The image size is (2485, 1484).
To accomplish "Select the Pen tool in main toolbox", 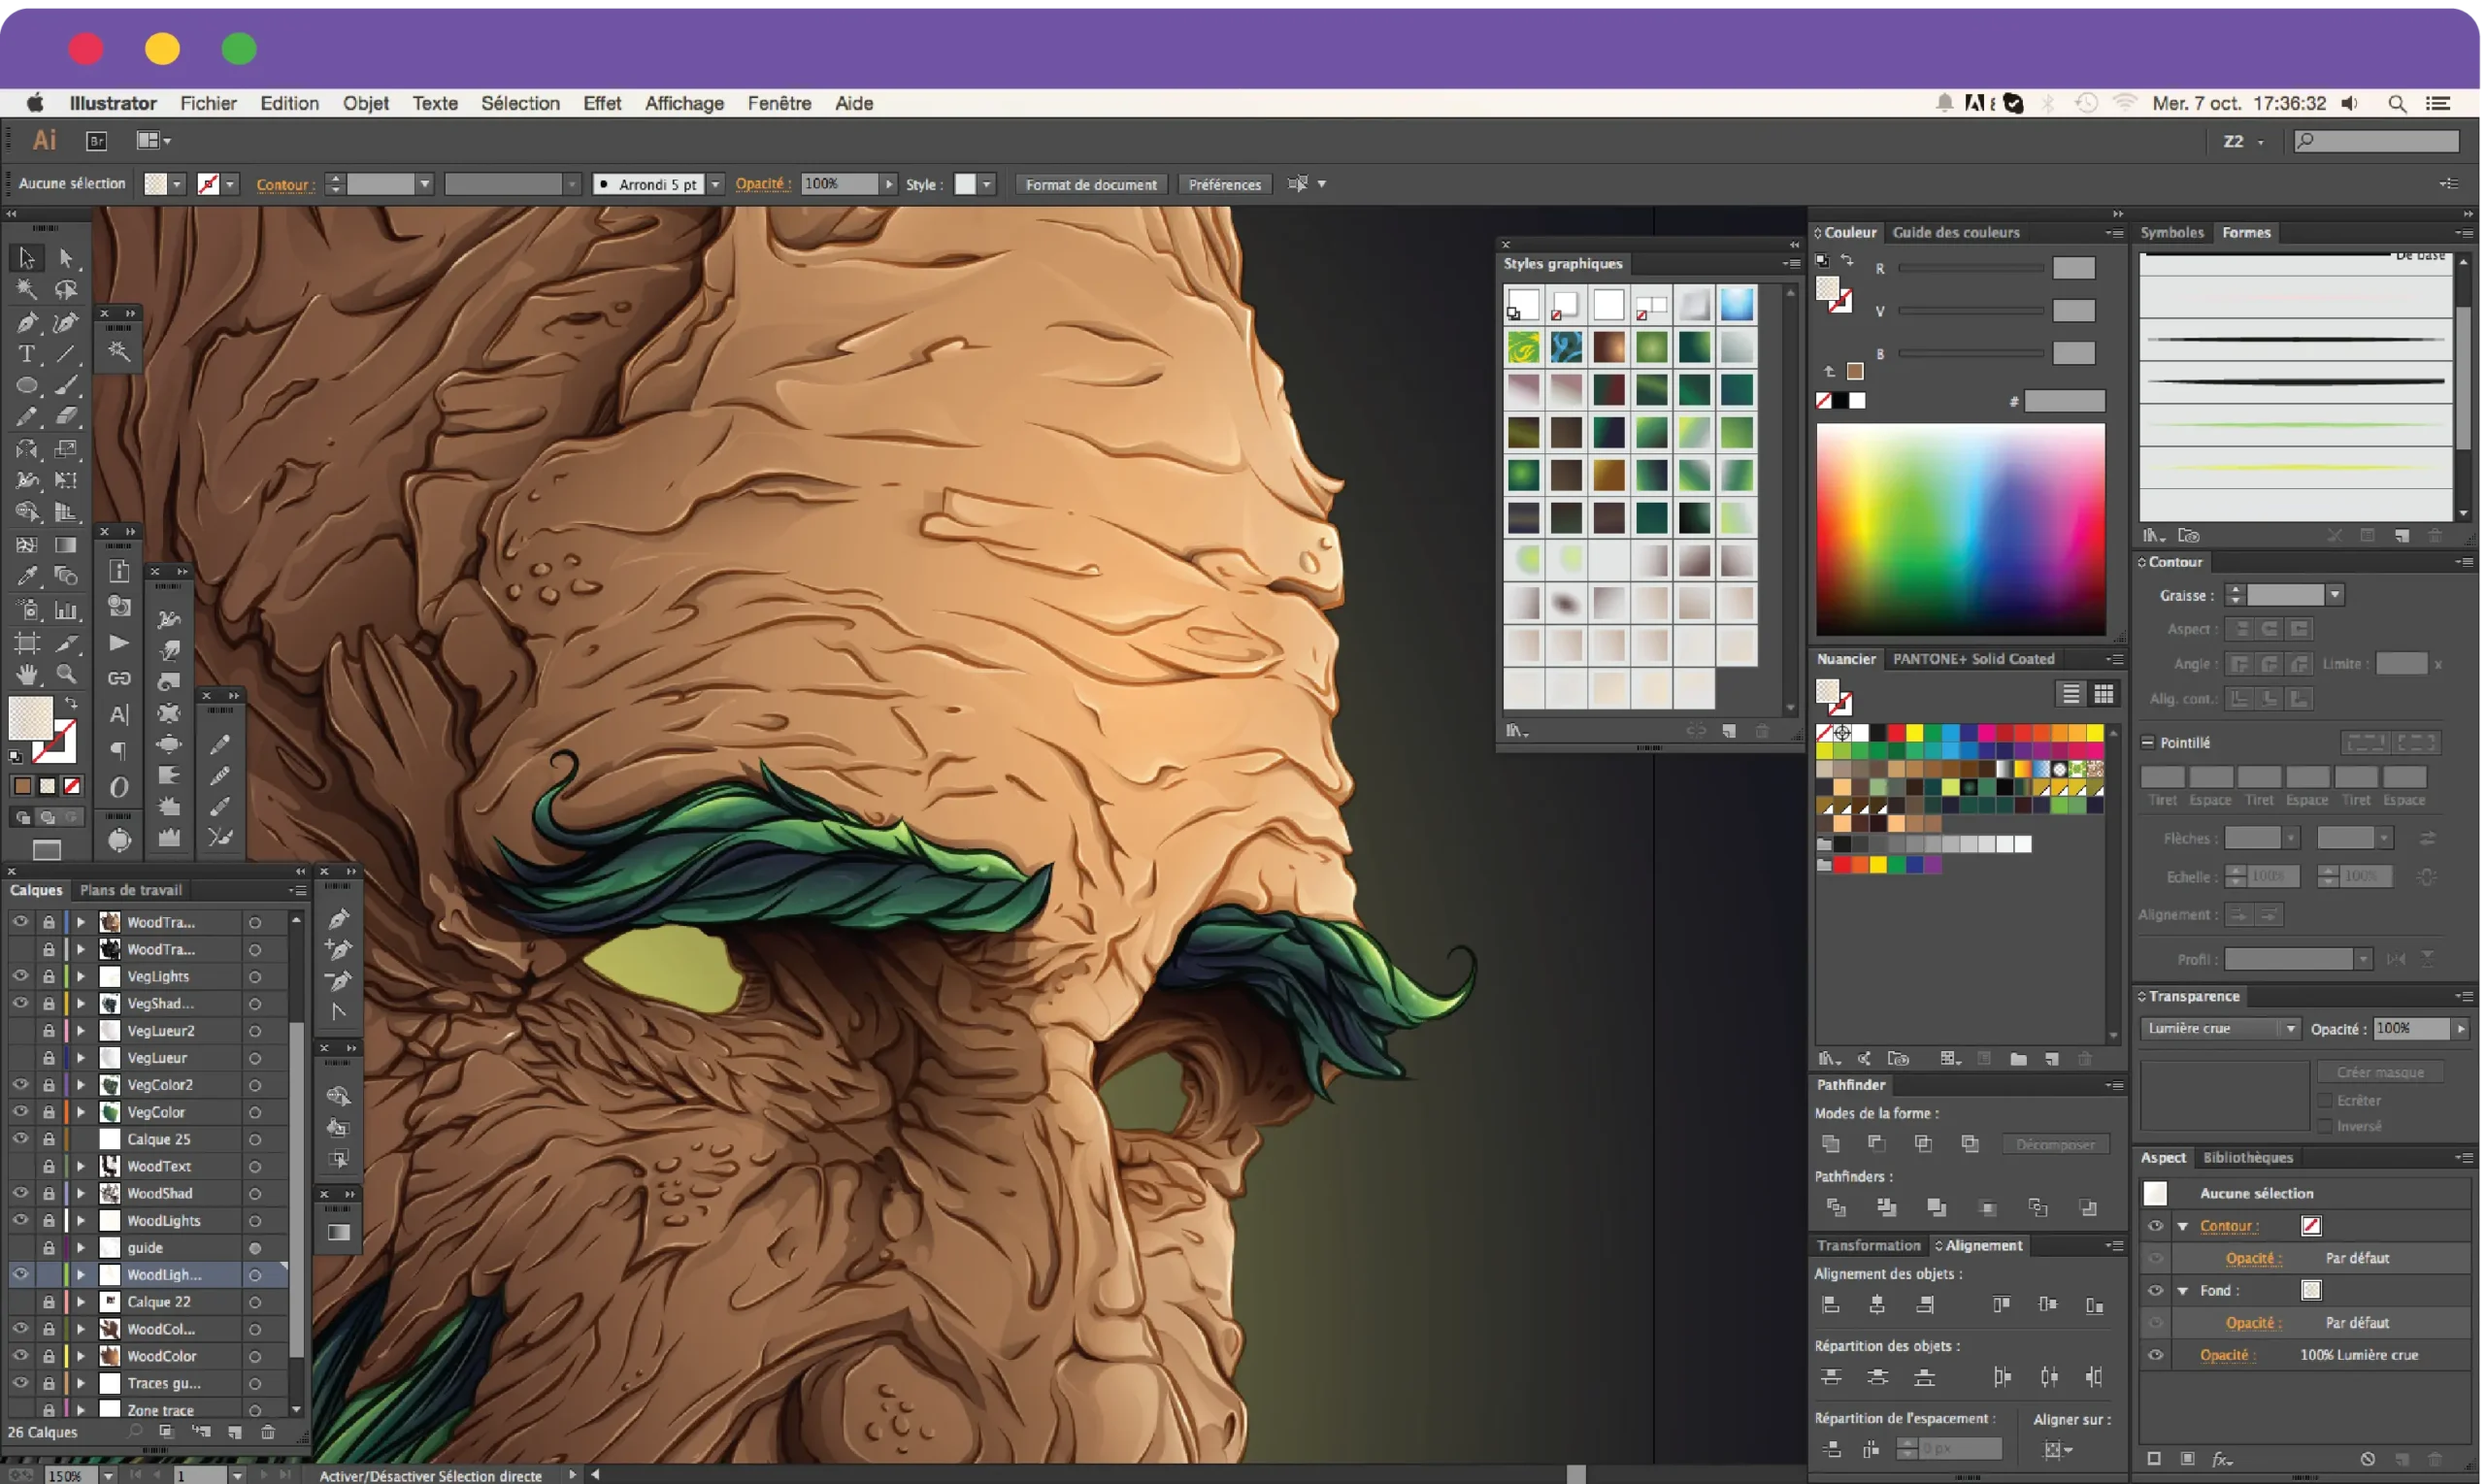I will point(26,322).
